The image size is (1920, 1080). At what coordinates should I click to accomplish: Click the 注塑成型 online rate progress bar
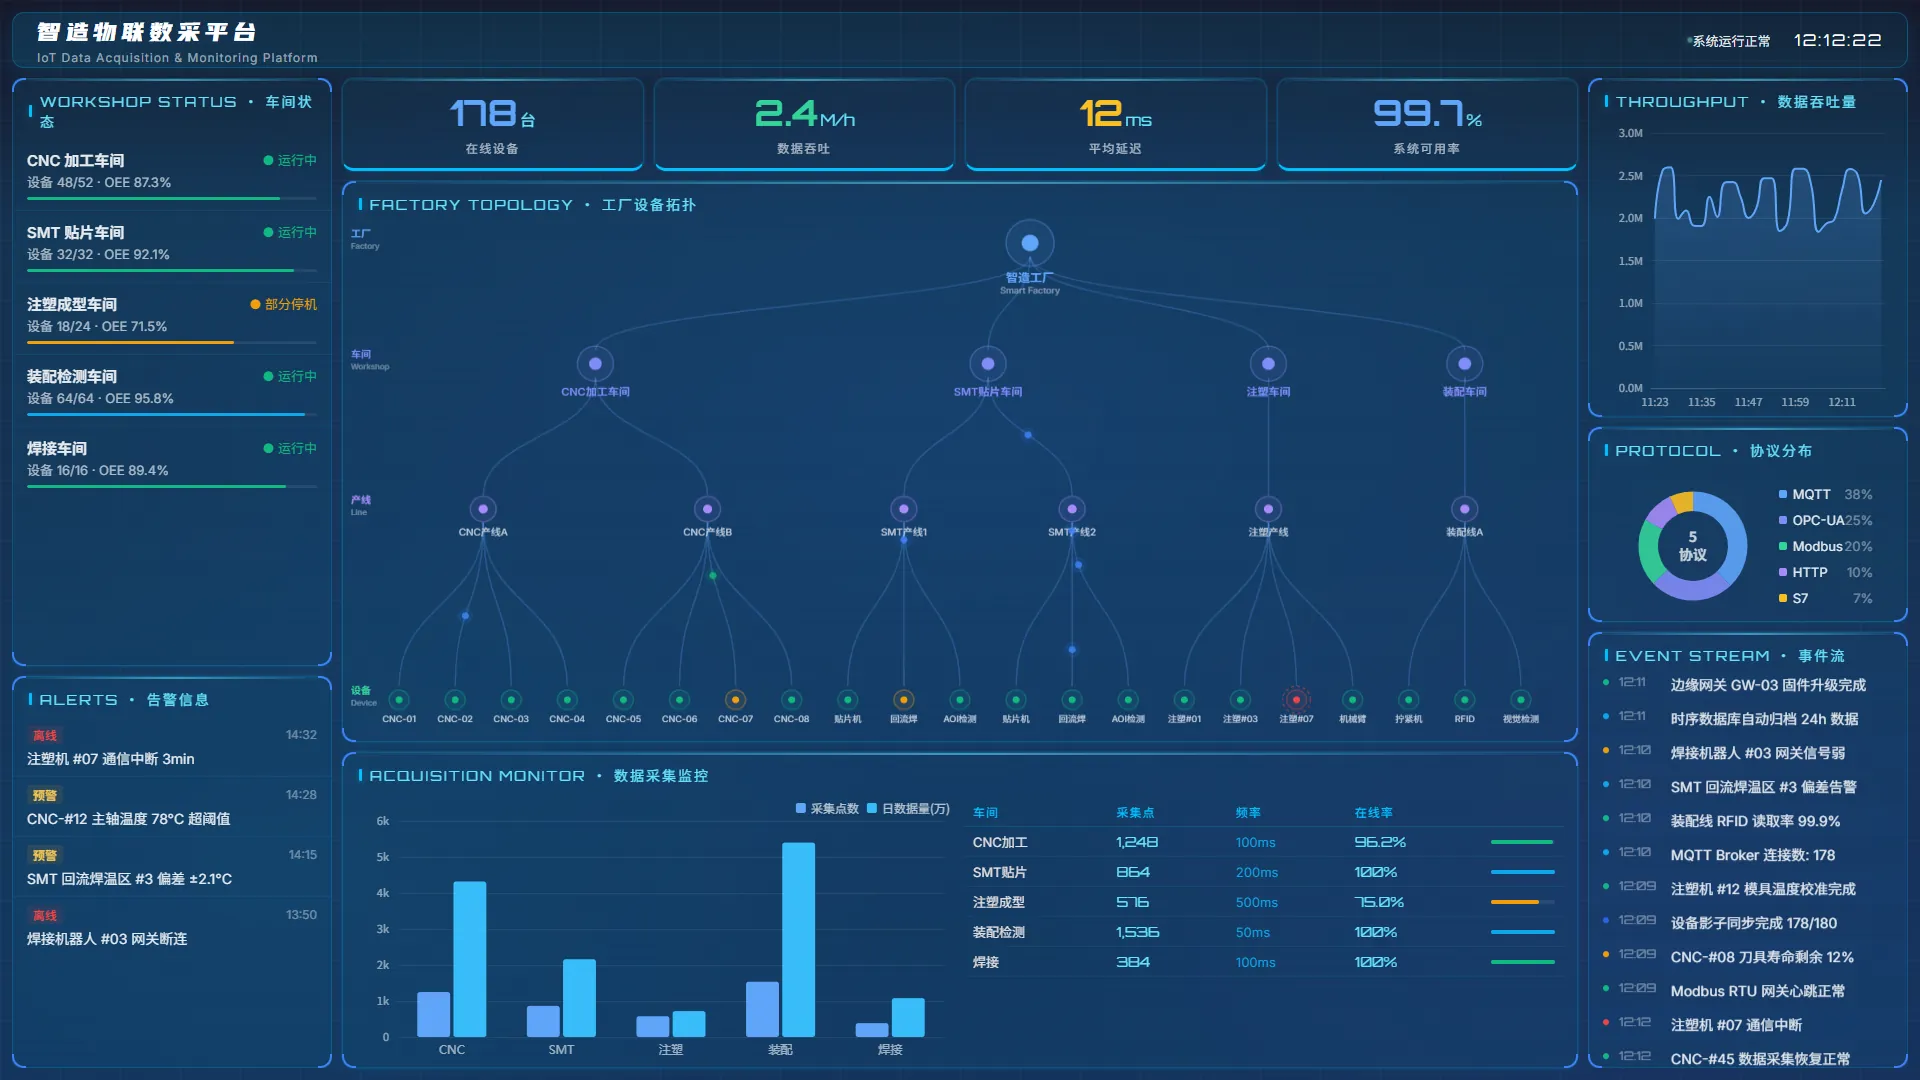pyautogui.click(x=1522, y=902)
